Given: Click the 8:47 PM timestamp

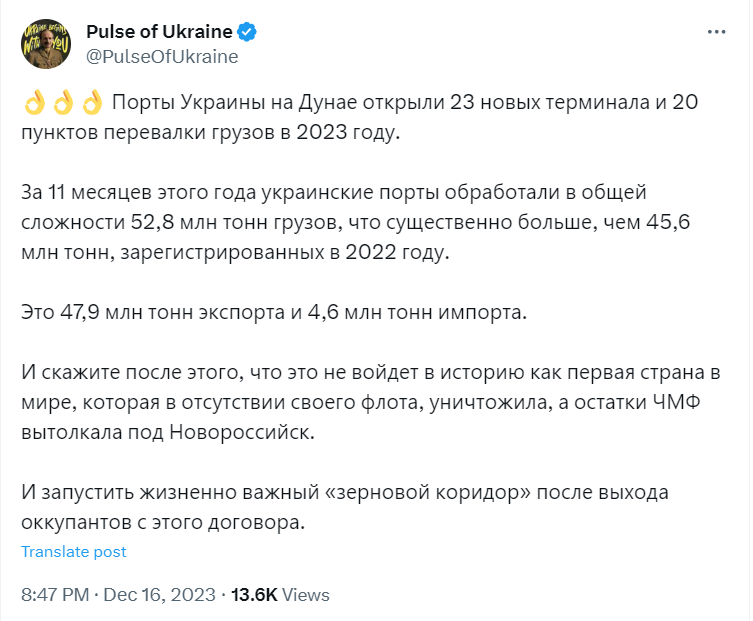Looking at the screenshot, I should pyautogui.click(x=56, y=594).
